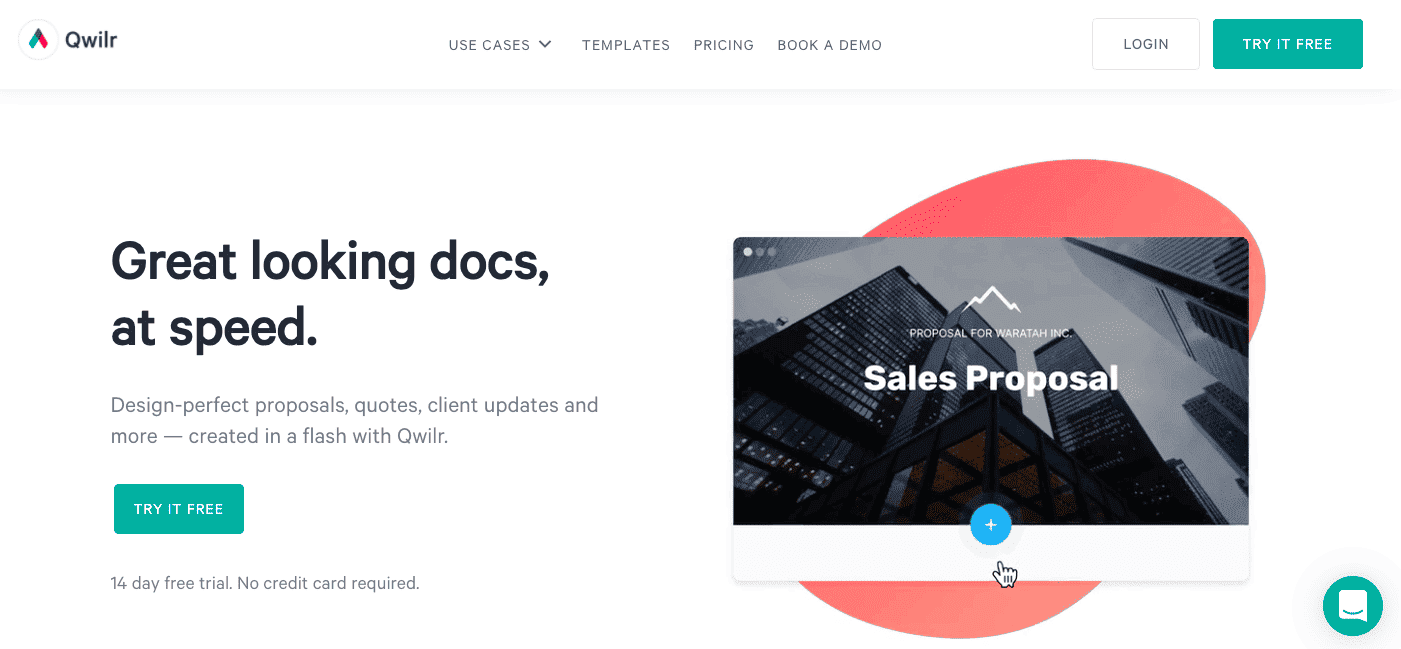Image resolution: width=1401 pixels, height=649 pixels.
Task: Click TRY IT FREE in header
Action: [x=1288, y=44]
